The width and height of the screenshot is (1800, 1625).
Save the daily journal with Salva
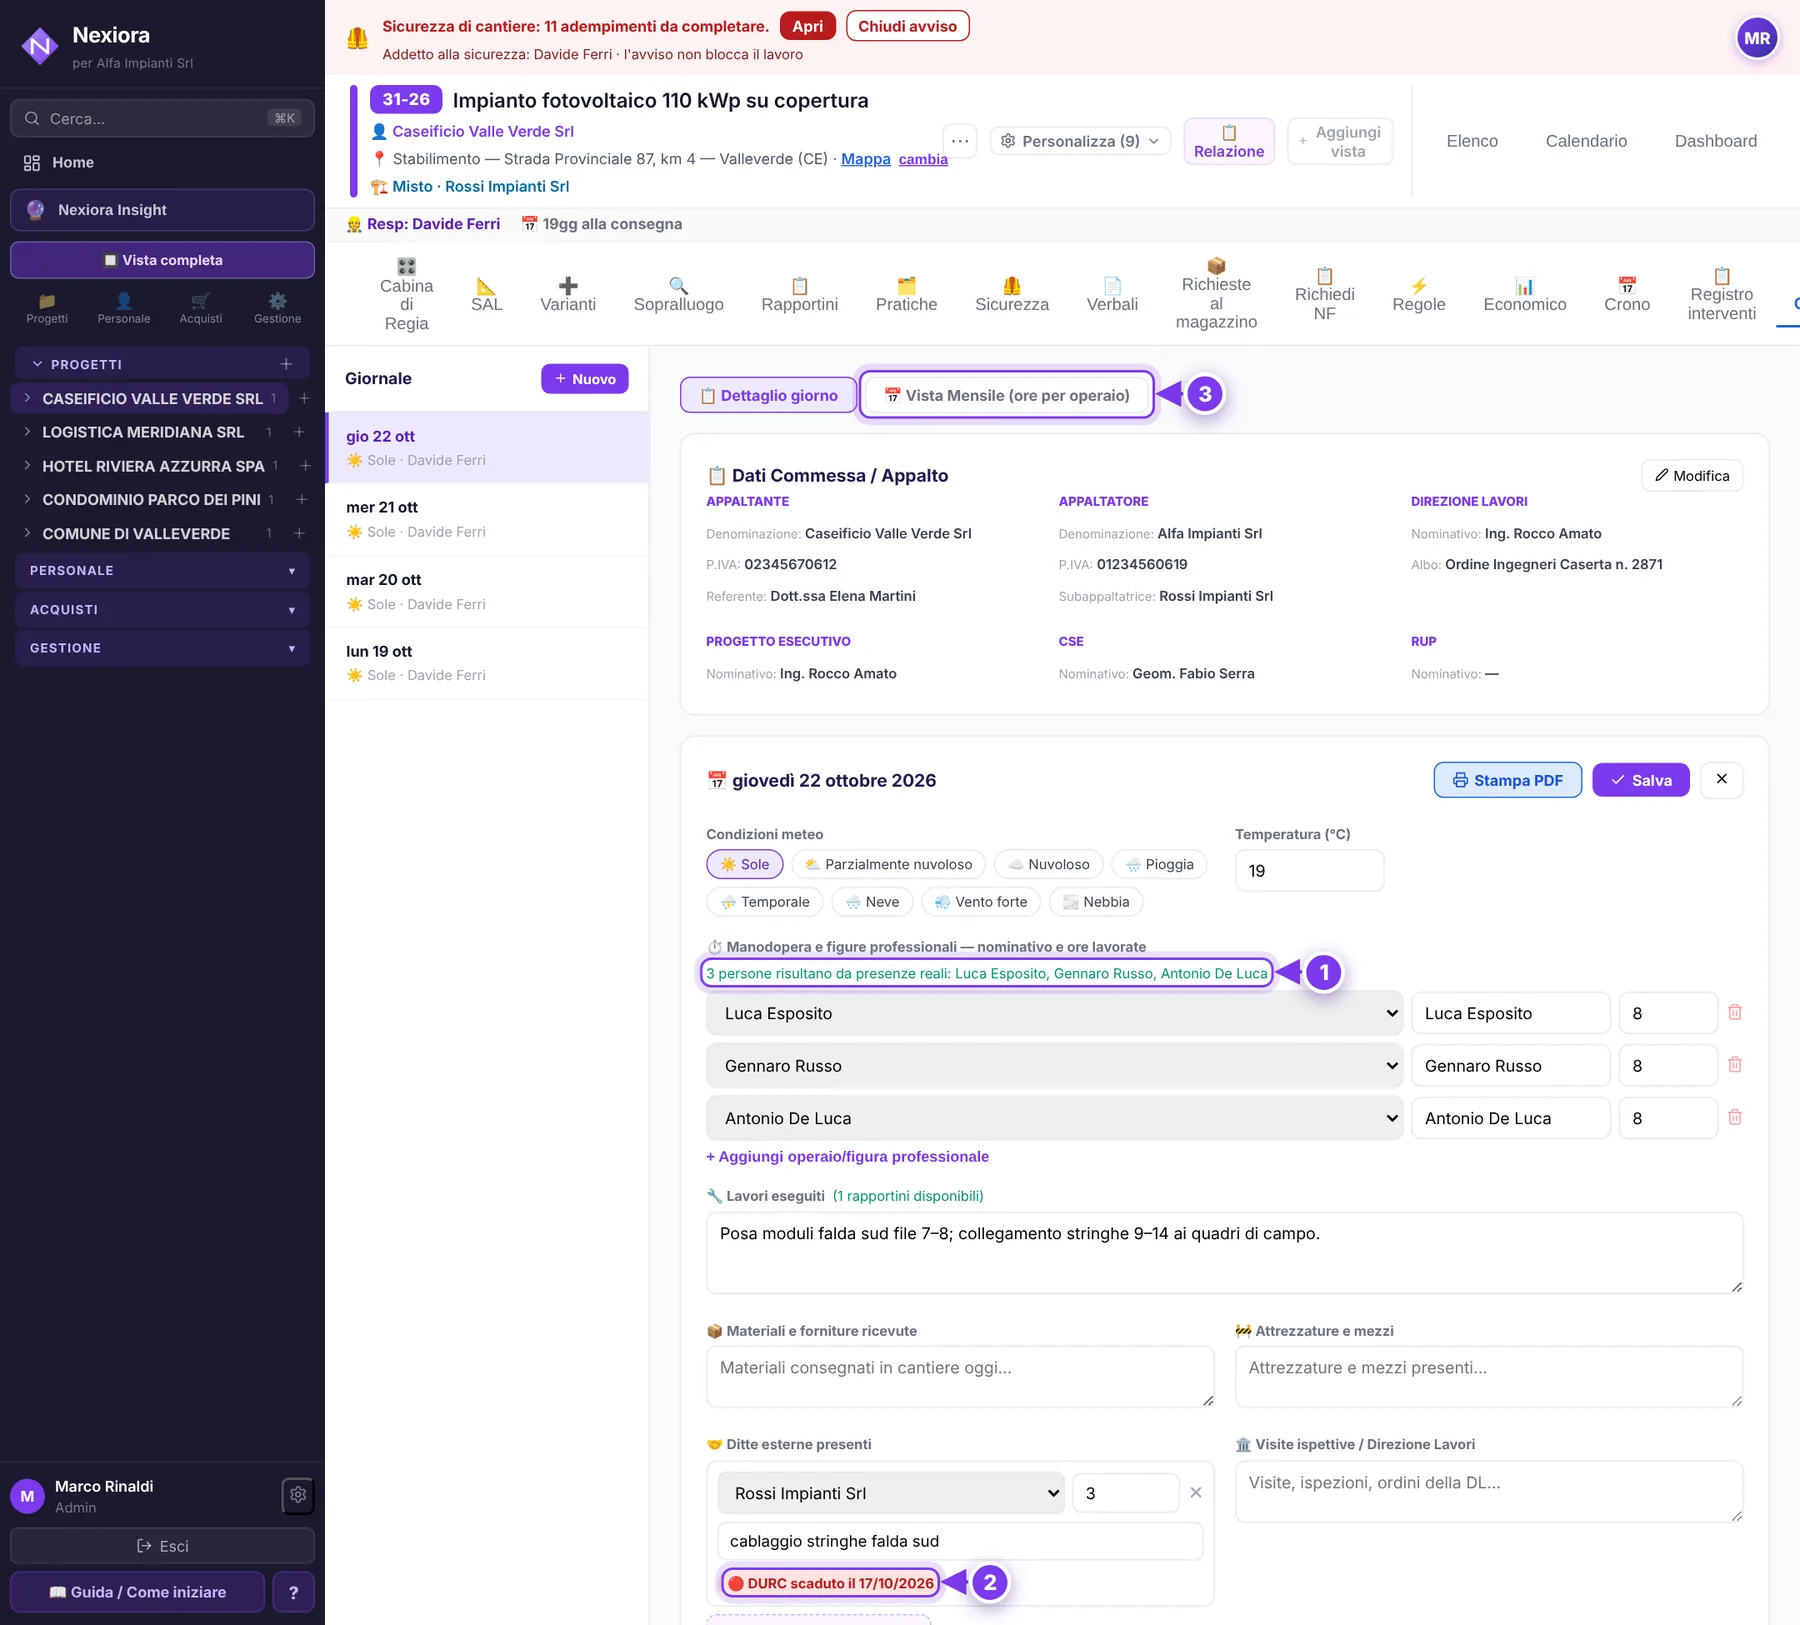[x=1640, y=780]
